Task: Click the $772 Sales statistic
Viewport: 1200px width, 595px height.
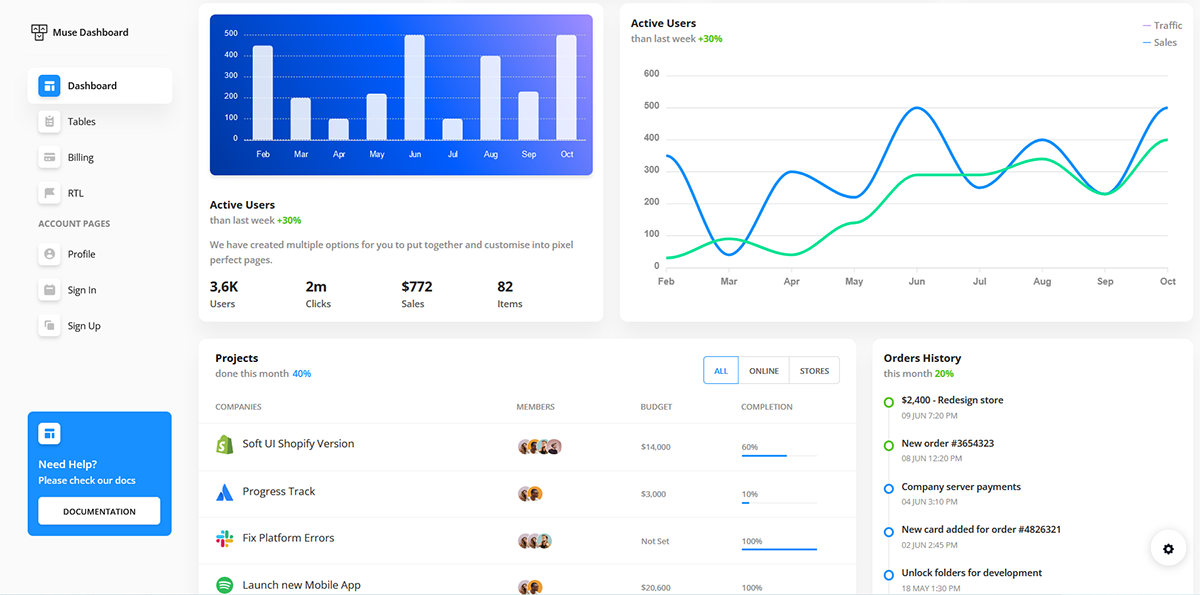Action: point(417,294)
